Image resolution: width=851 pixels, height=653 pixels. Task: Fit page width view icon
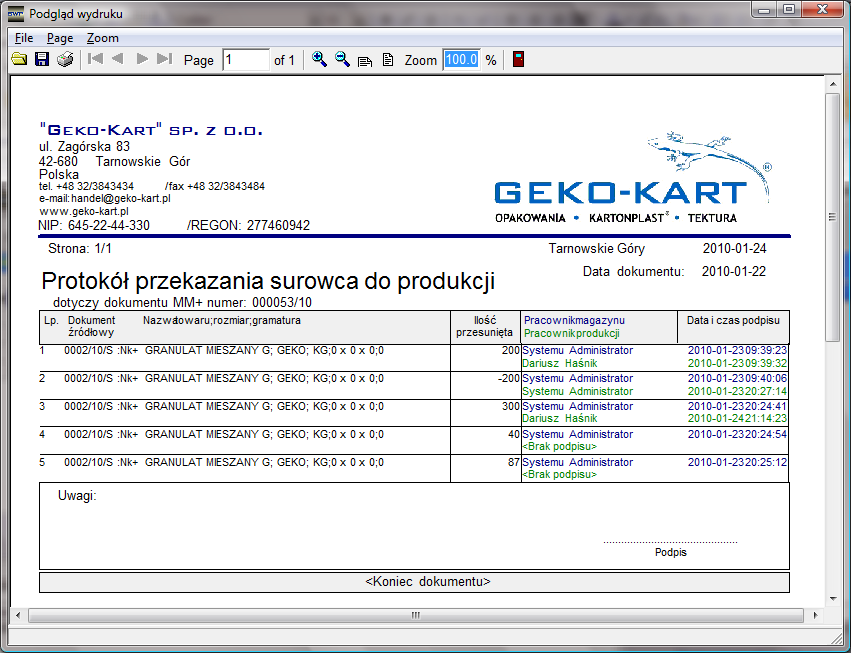[x=365, y=60]
